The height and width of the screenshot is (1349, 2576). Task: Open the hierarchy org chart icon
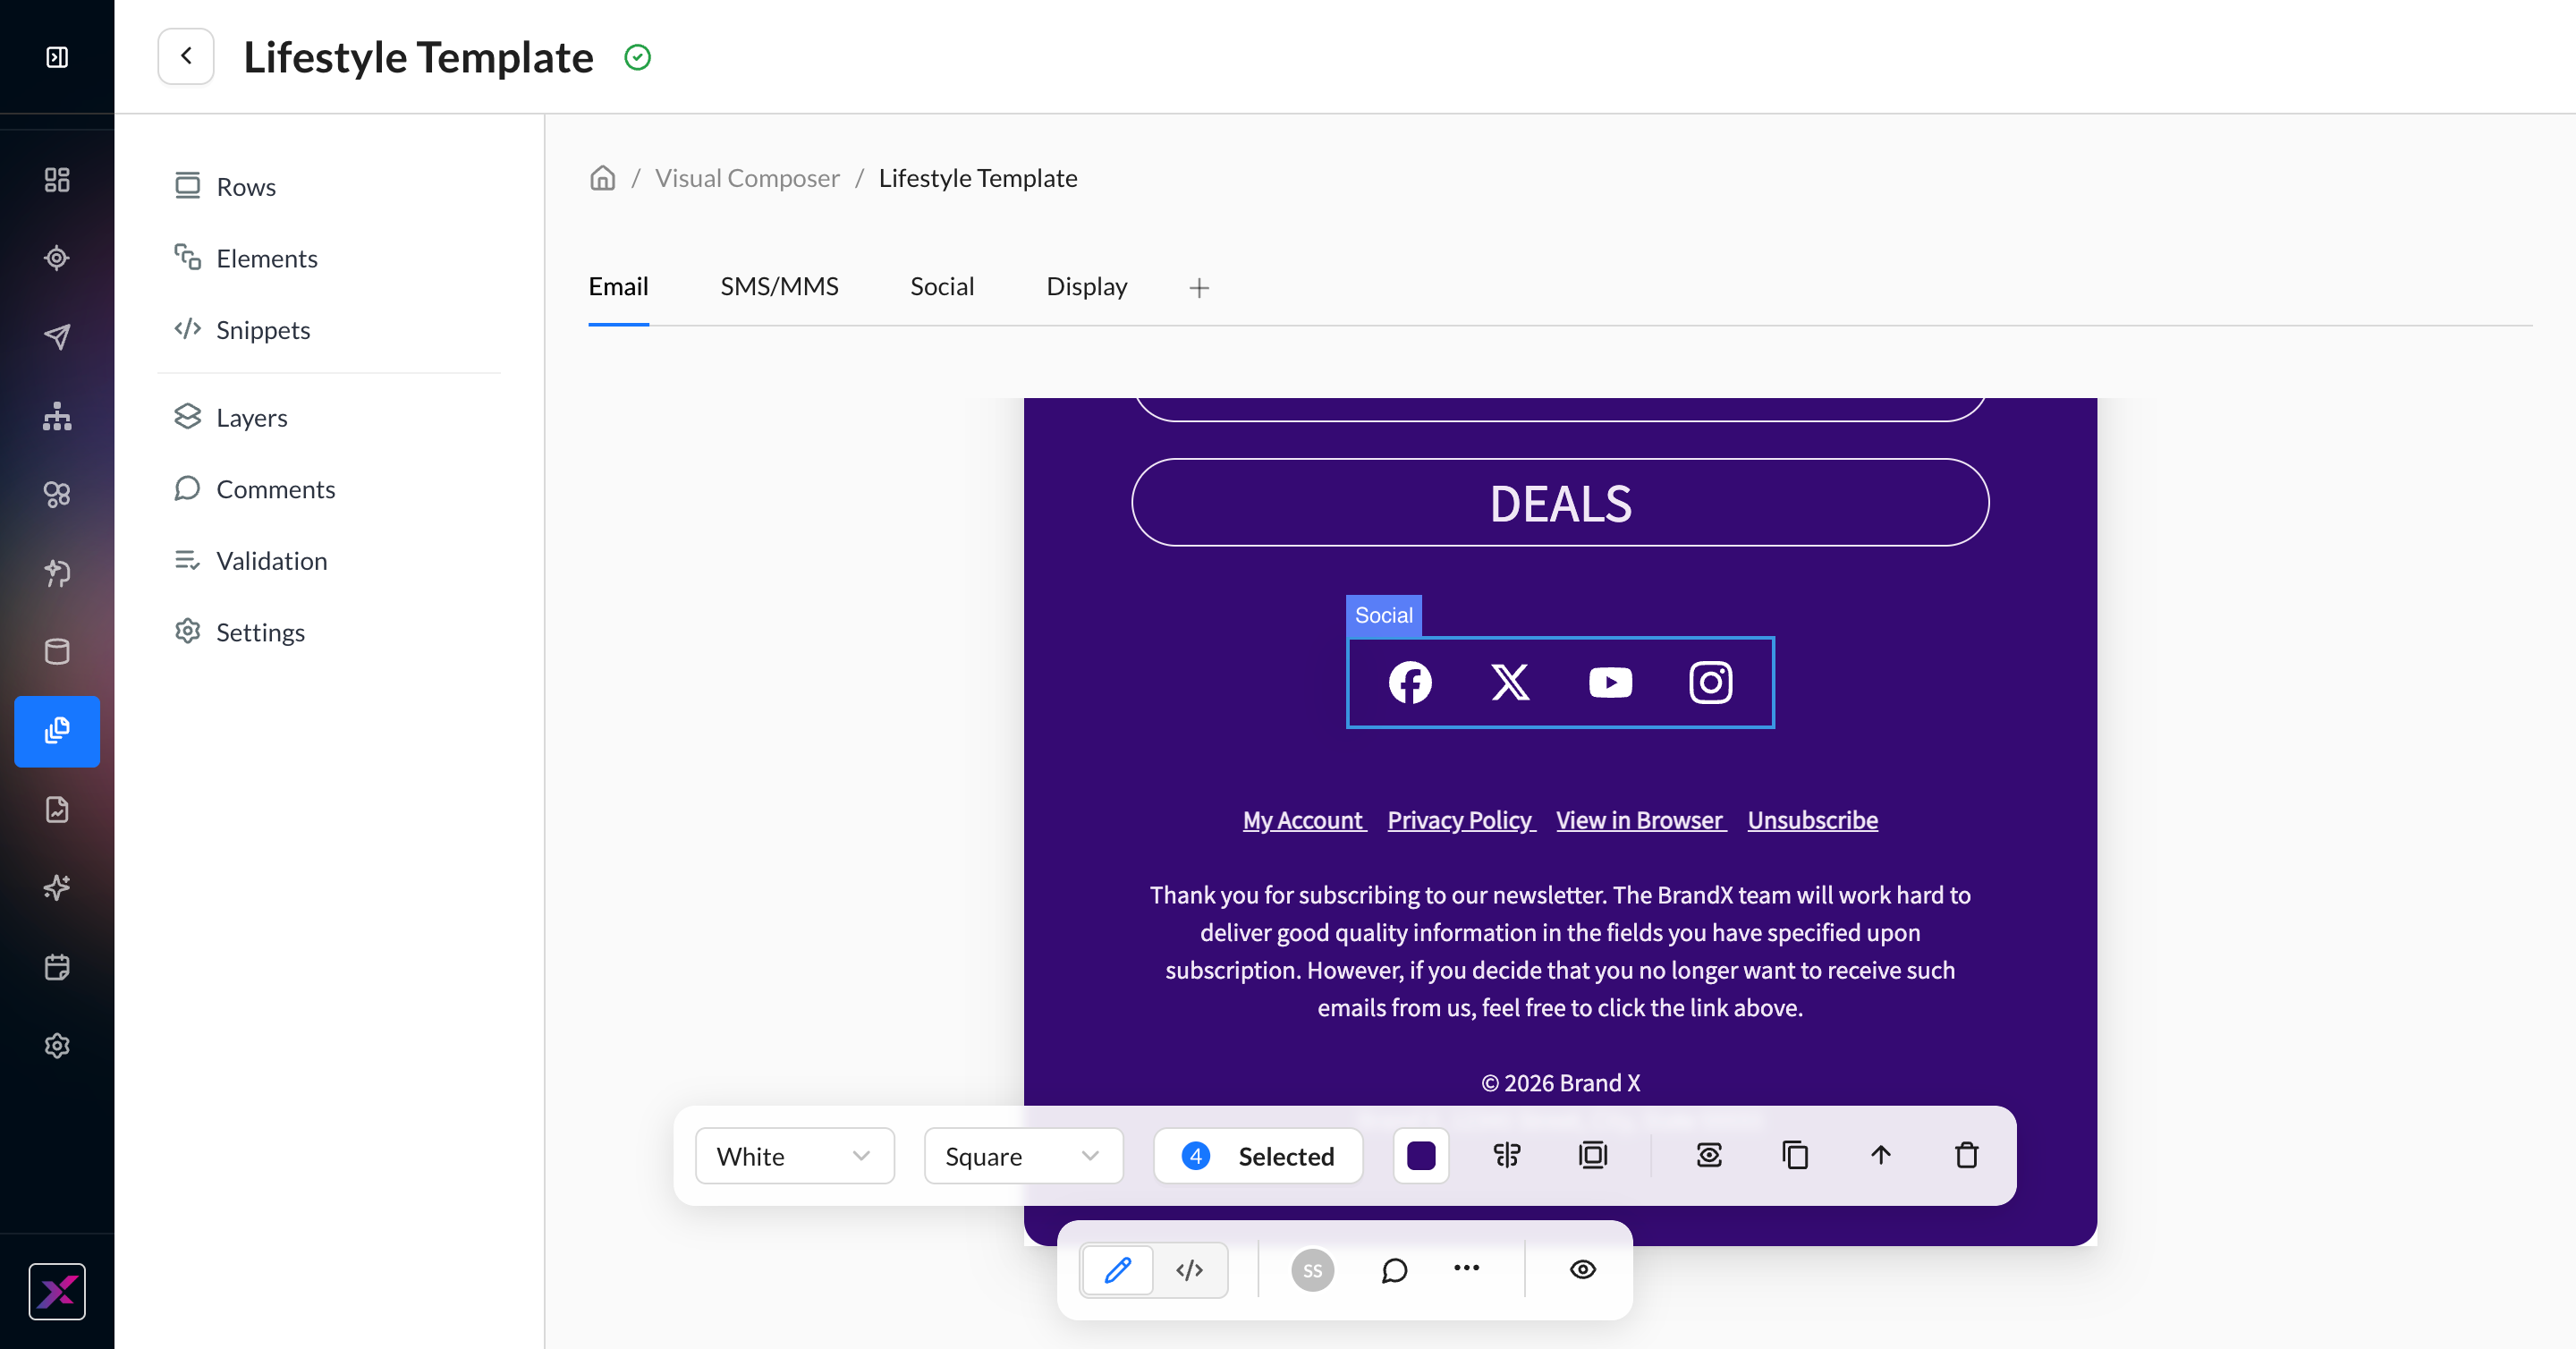57,416
